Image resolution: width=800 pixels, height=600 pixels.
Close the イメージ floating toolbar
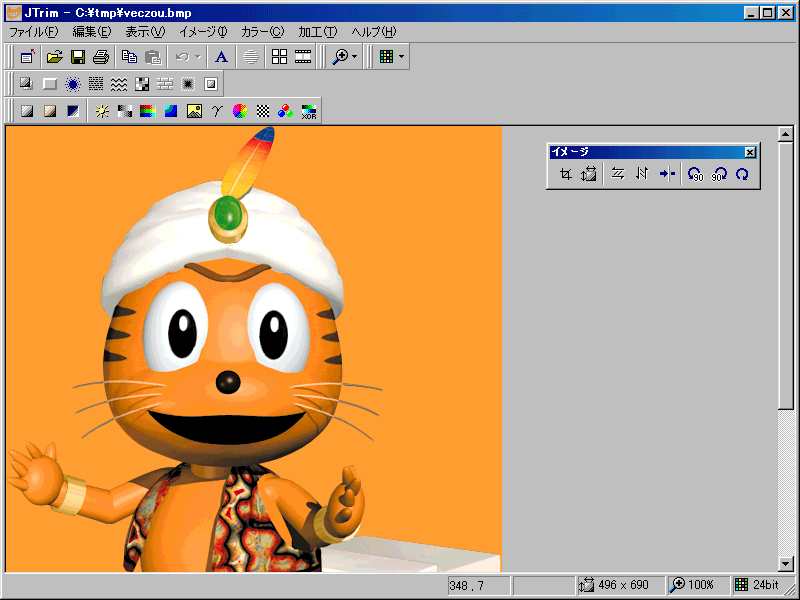749,152
